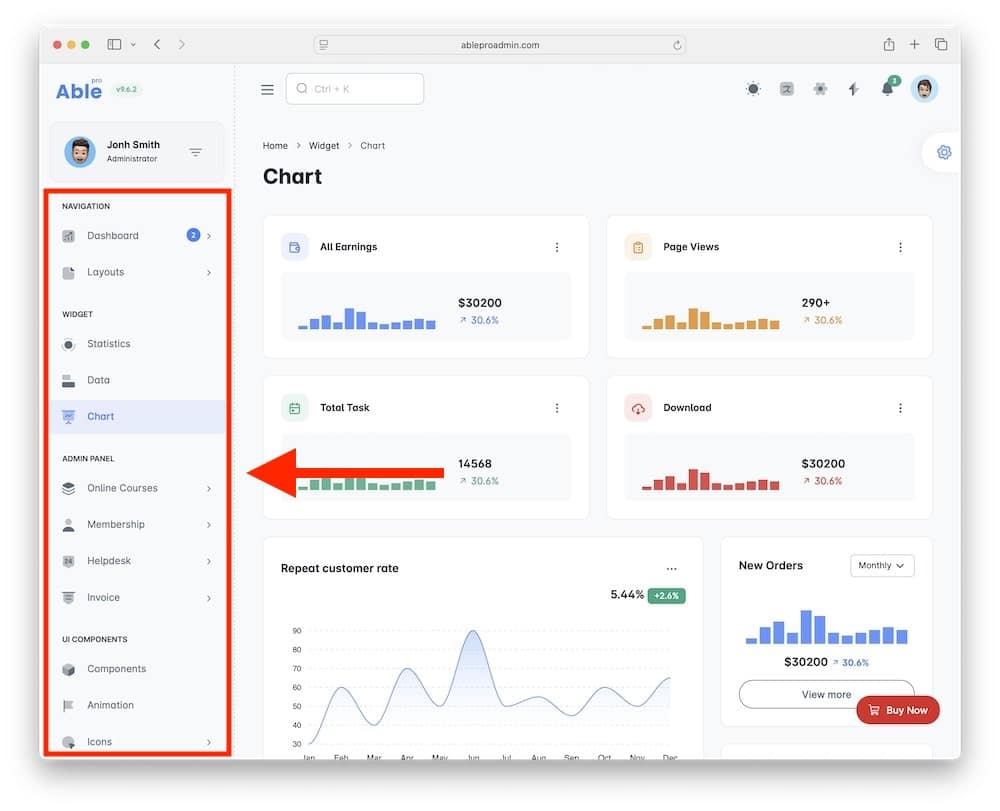Click the lightning bolt quick-actions icon

[x=853, y=89]
